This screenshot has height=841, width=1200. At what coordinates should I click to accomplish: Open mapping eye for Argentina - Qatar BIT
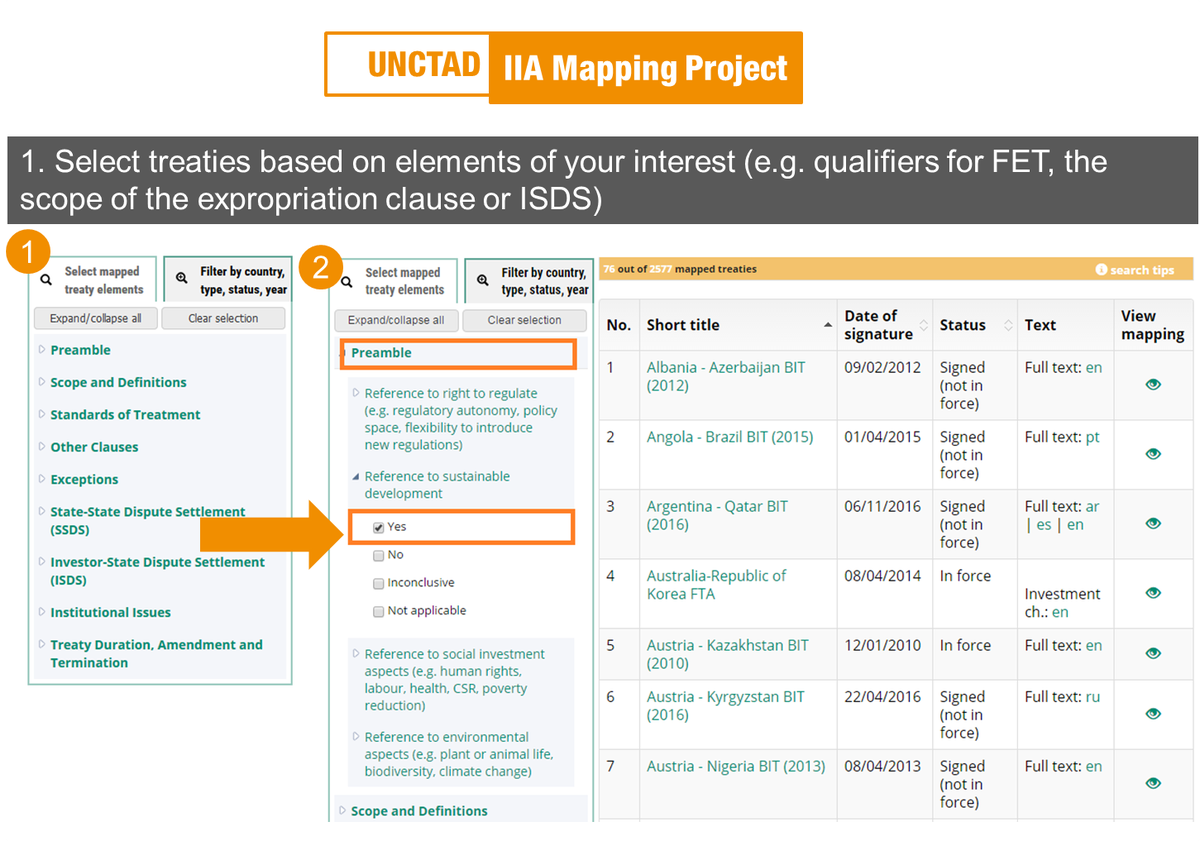pyautogui.click(x=1153, y=524)
